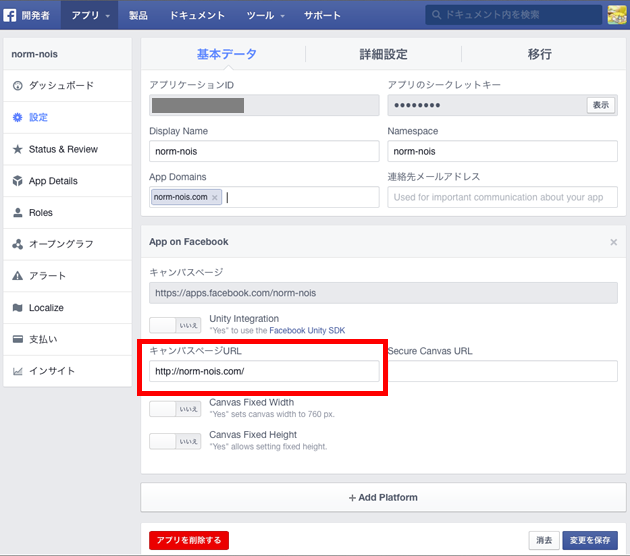Image resolution: width=630 pixels, height=556 pixels.
Task: Click the Facebook logo icon
Action: click(8, 16)
